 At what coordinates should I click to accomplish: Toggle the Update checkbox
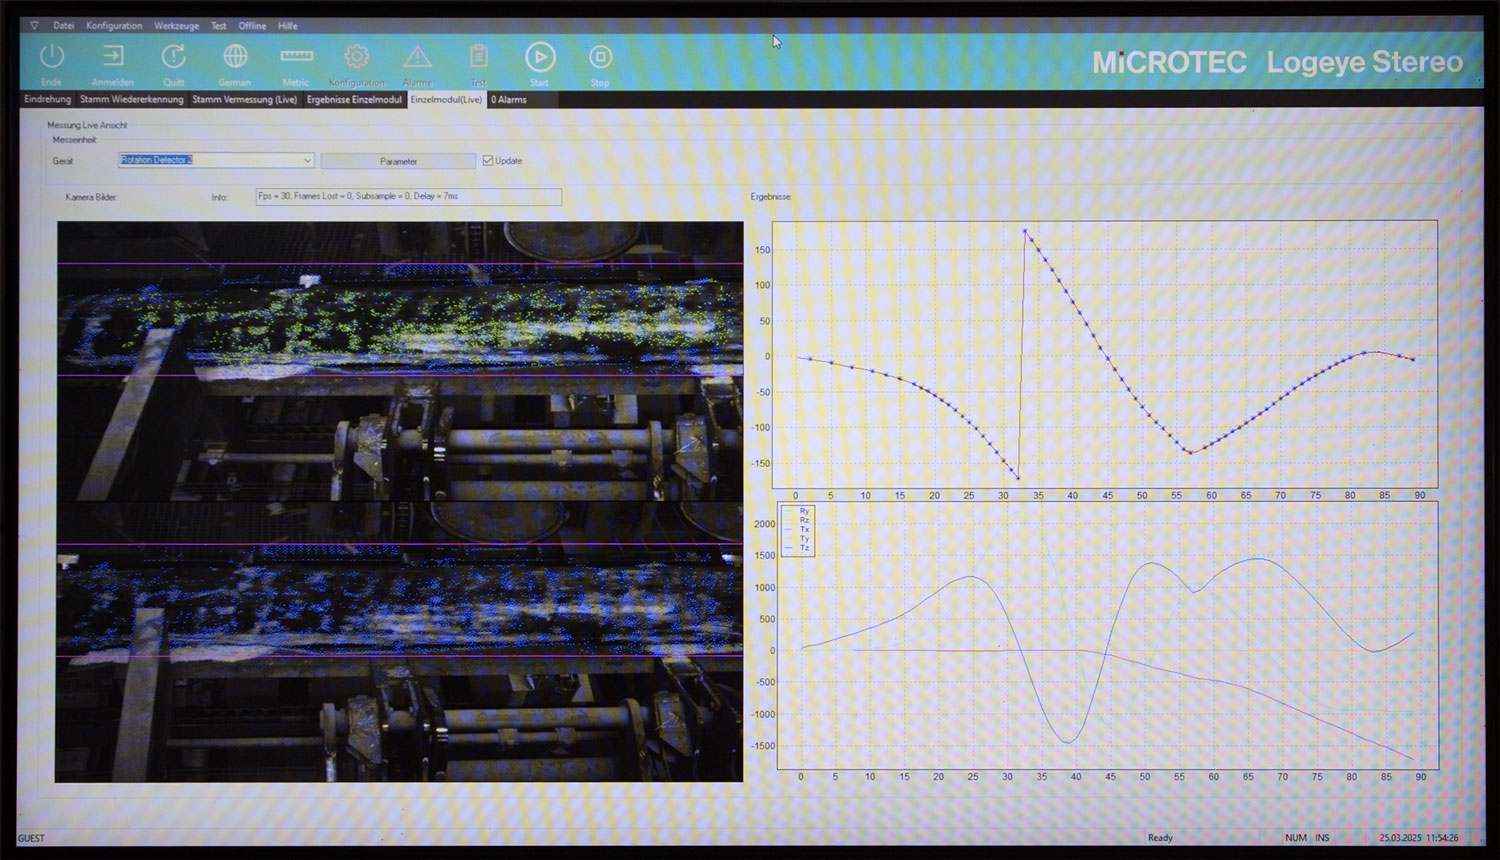[488, 160]
